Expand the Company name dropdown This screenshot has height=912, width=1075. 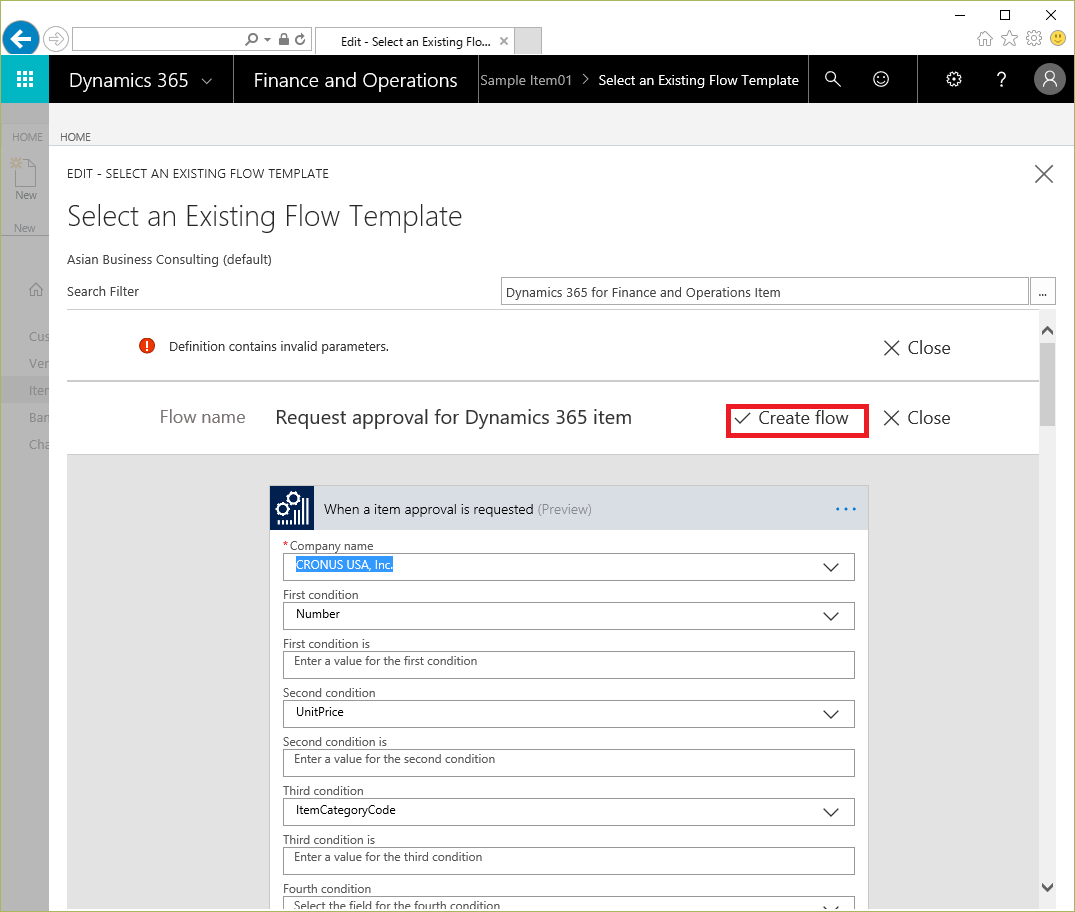(831, 568)
